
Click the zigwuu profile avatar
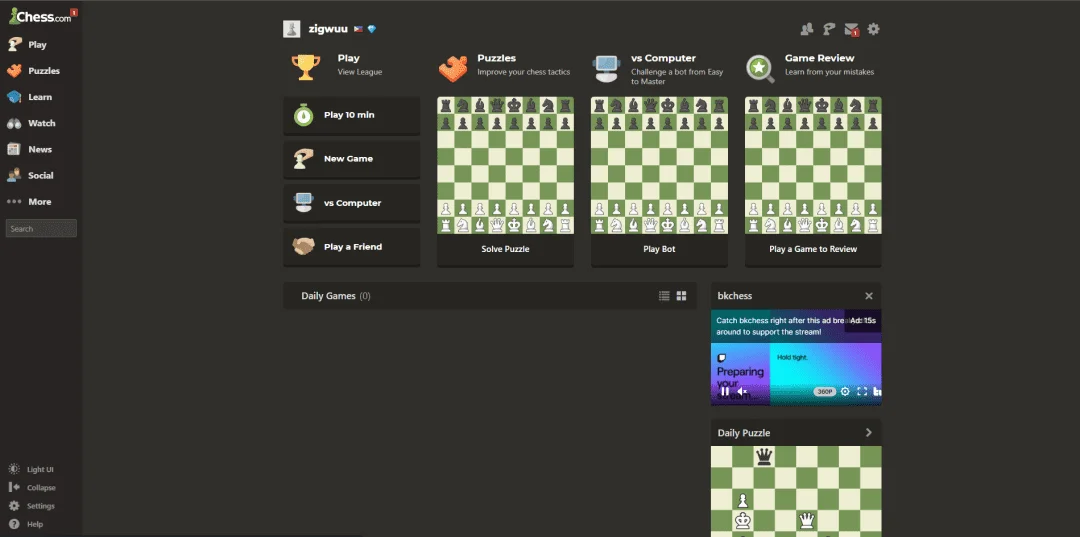point(292,29)
